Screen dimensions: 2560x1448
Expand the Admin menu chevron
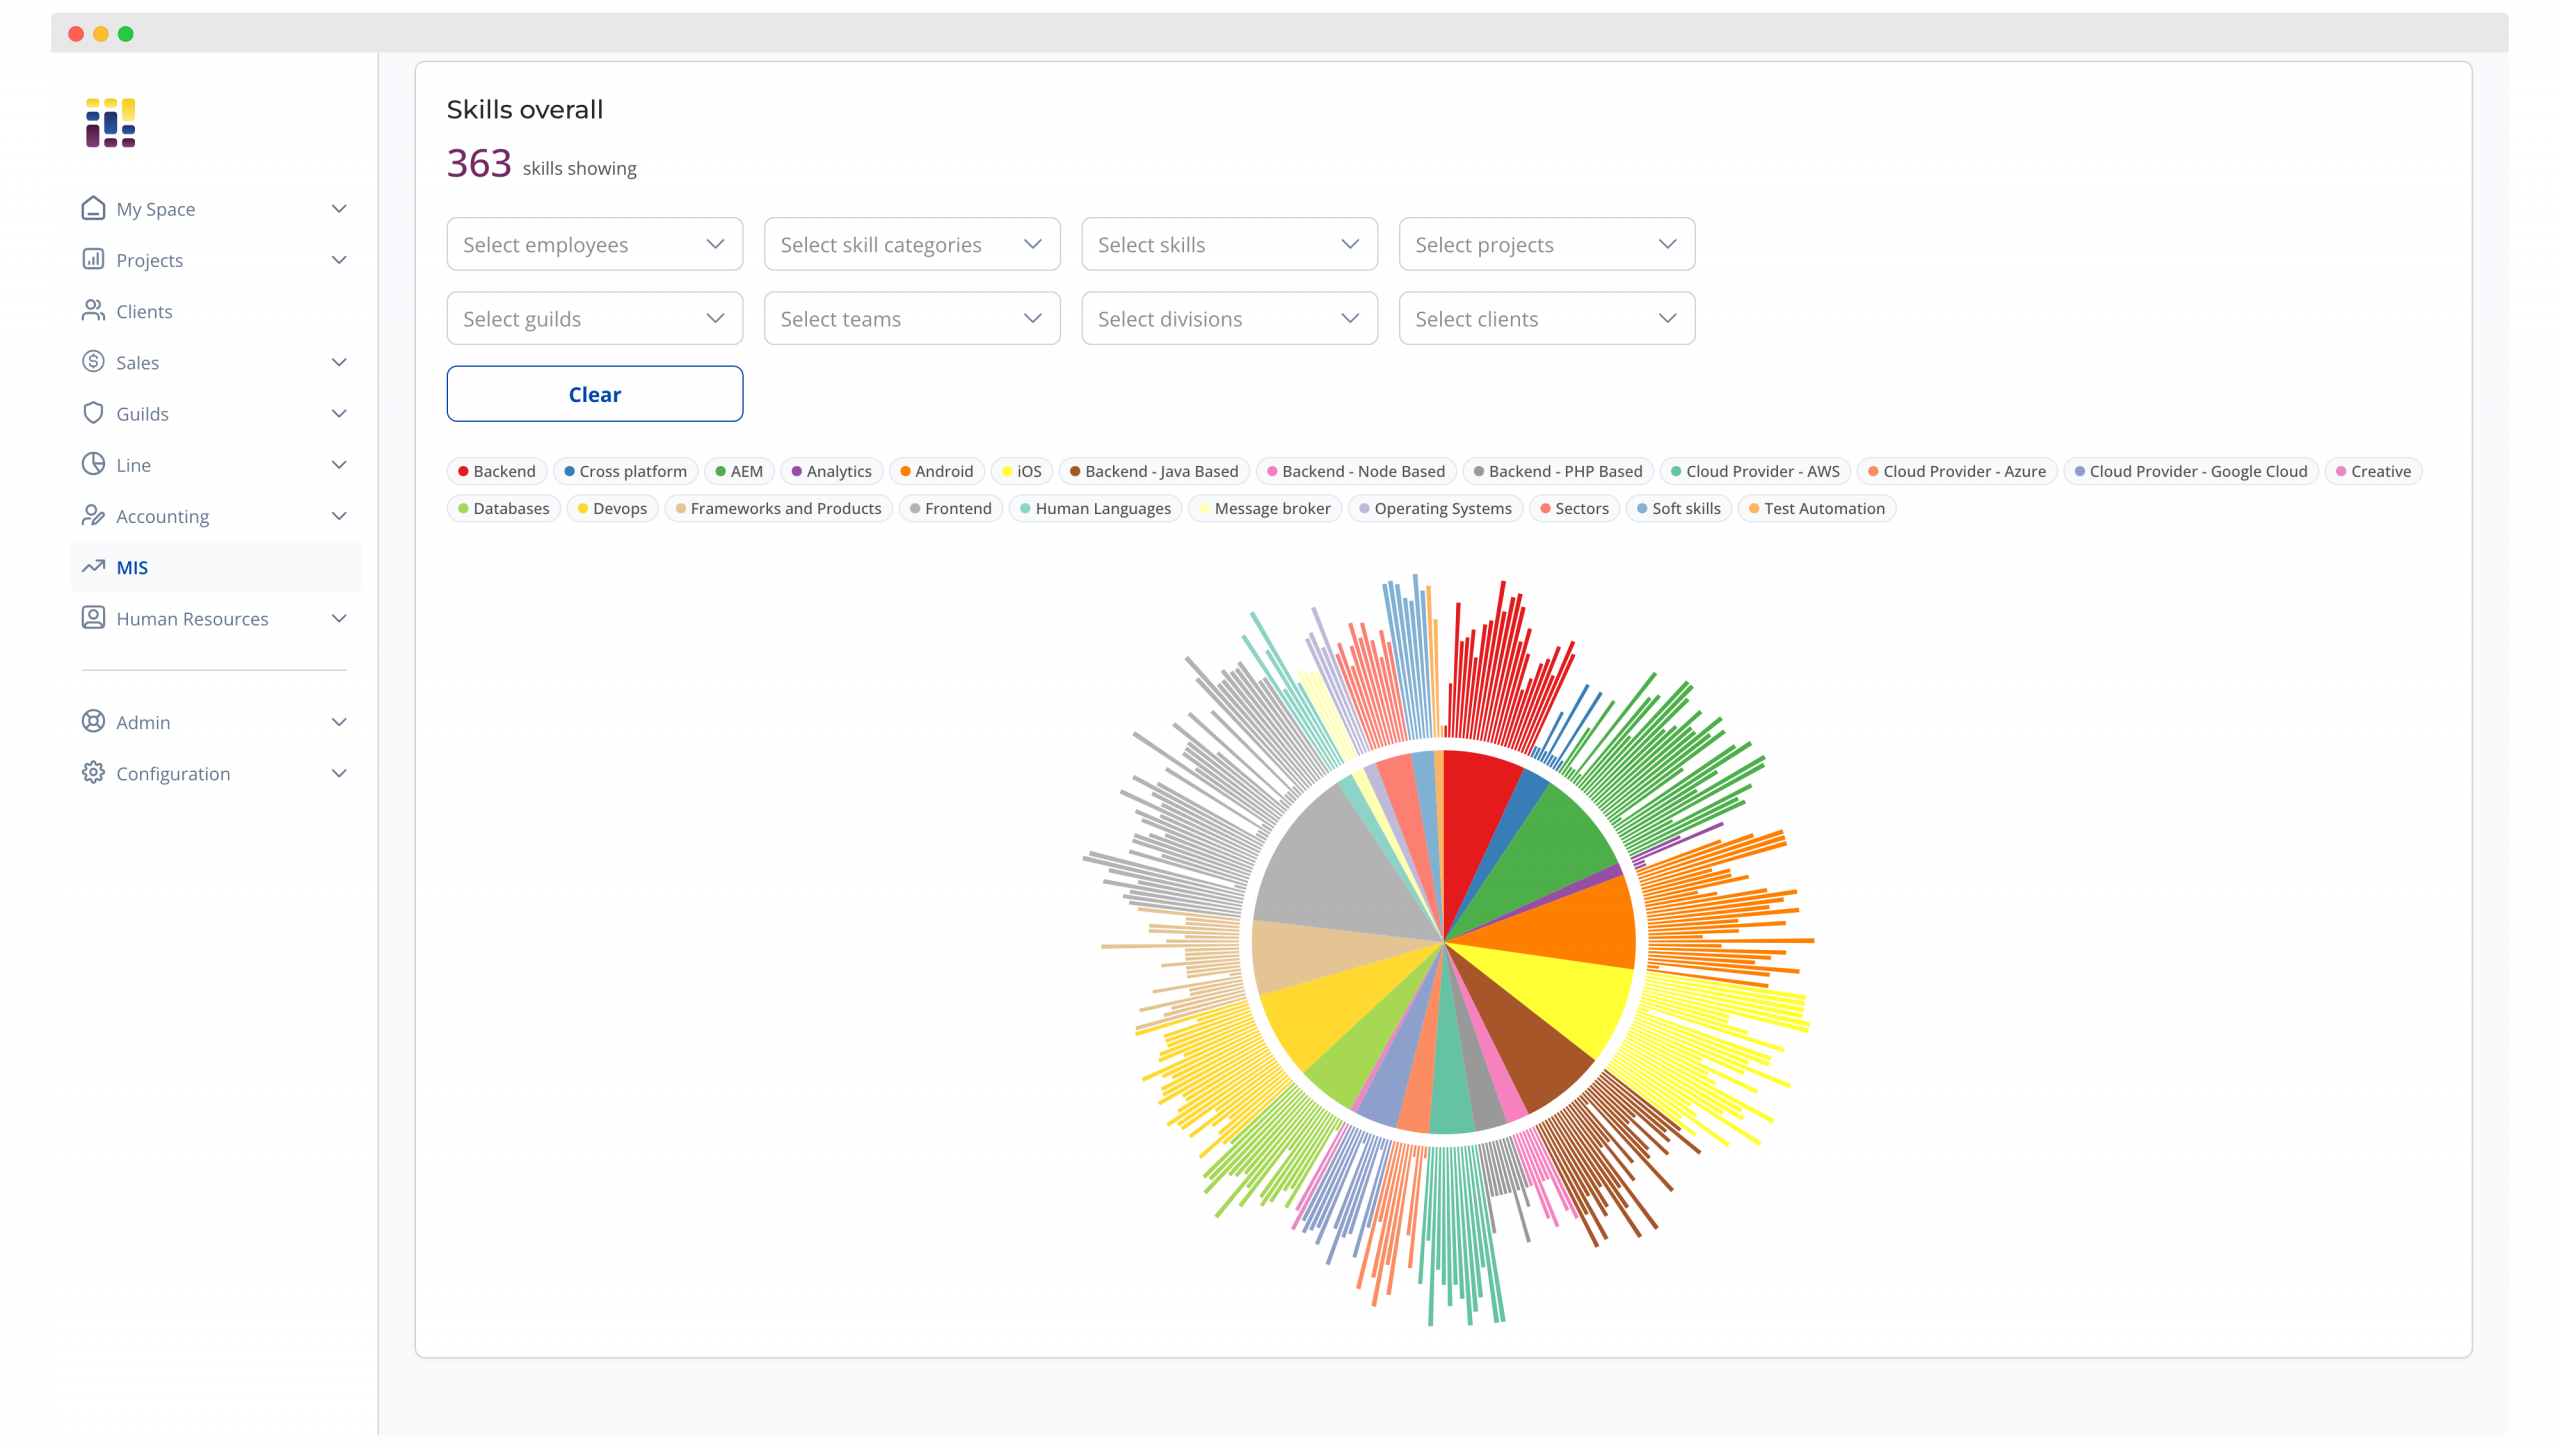click(339, 722)
